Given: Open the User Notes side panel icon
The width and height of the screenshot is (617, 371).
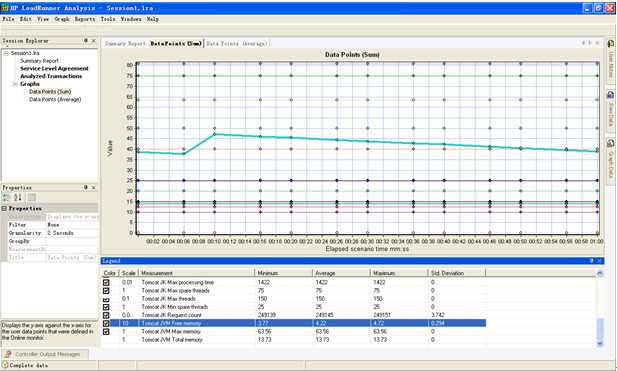Looking at the screenshot, I should tap(611, 44).
